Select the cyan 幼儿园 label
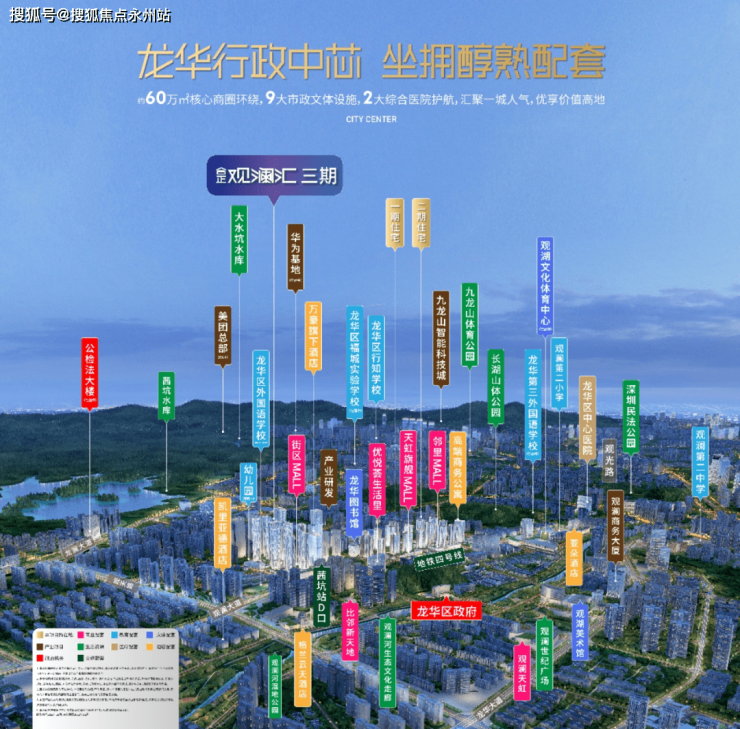 (248, 482)
